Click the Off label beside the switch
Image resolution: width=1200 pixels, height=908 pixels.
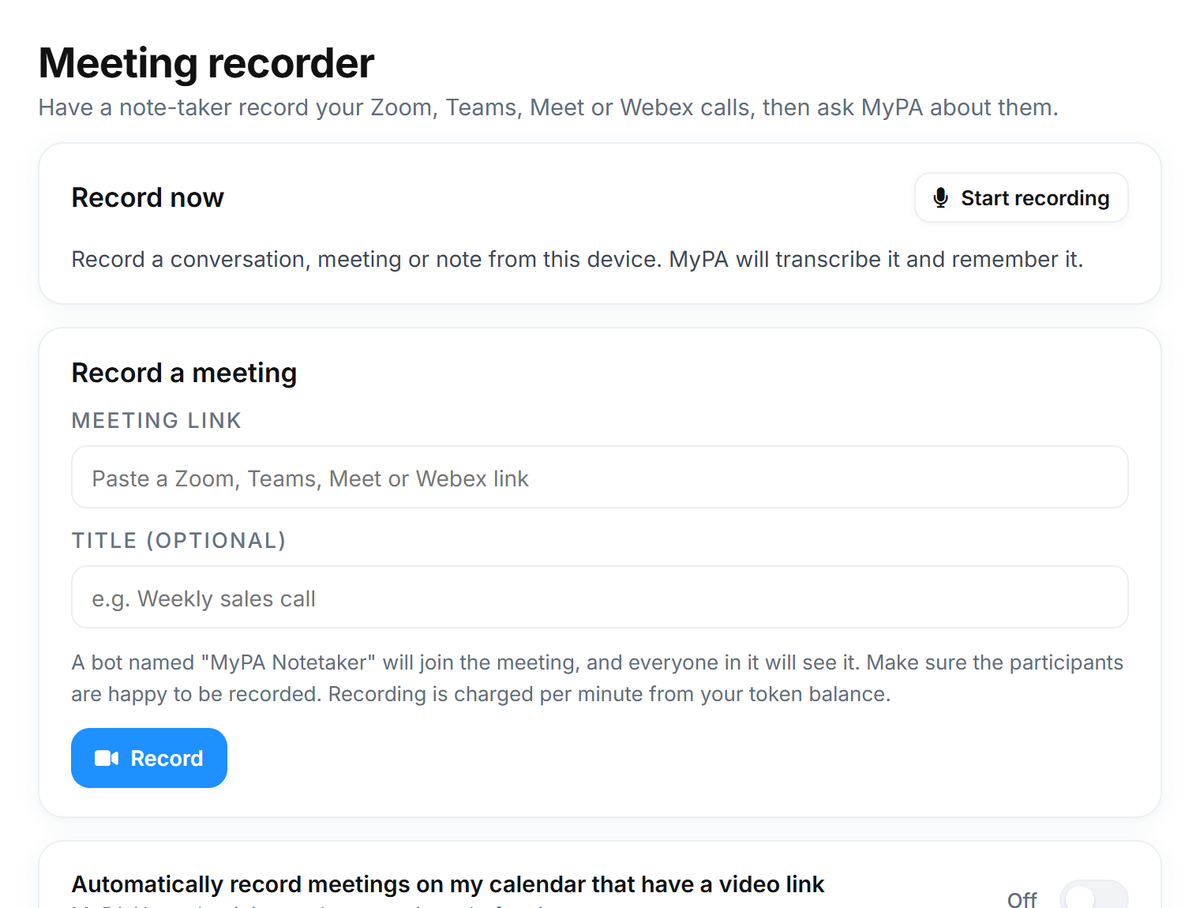(x=1022, y=899)
